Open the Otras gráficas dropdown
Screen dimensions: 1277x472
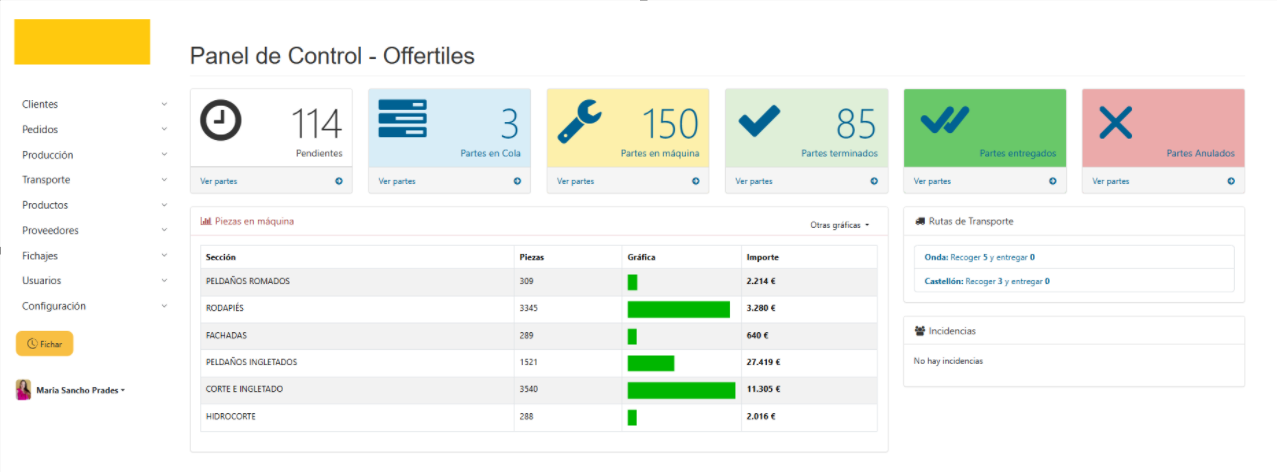pos(839,225)
